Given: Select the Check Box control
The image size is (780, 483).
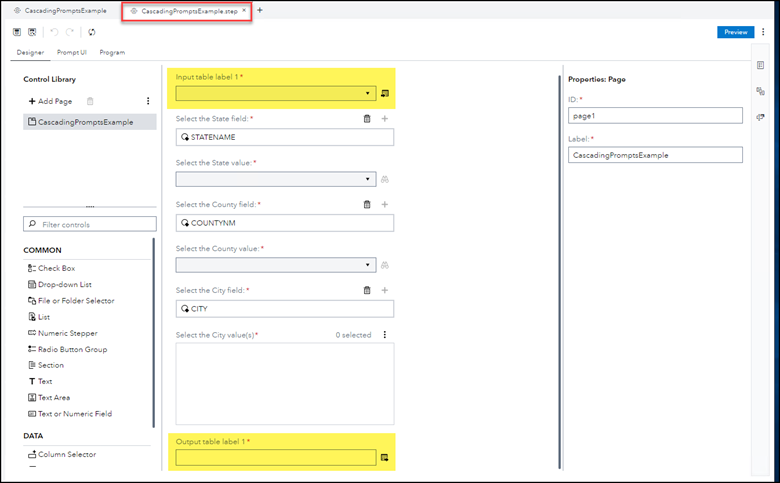Looking at the screenshot, I should 51,268.
